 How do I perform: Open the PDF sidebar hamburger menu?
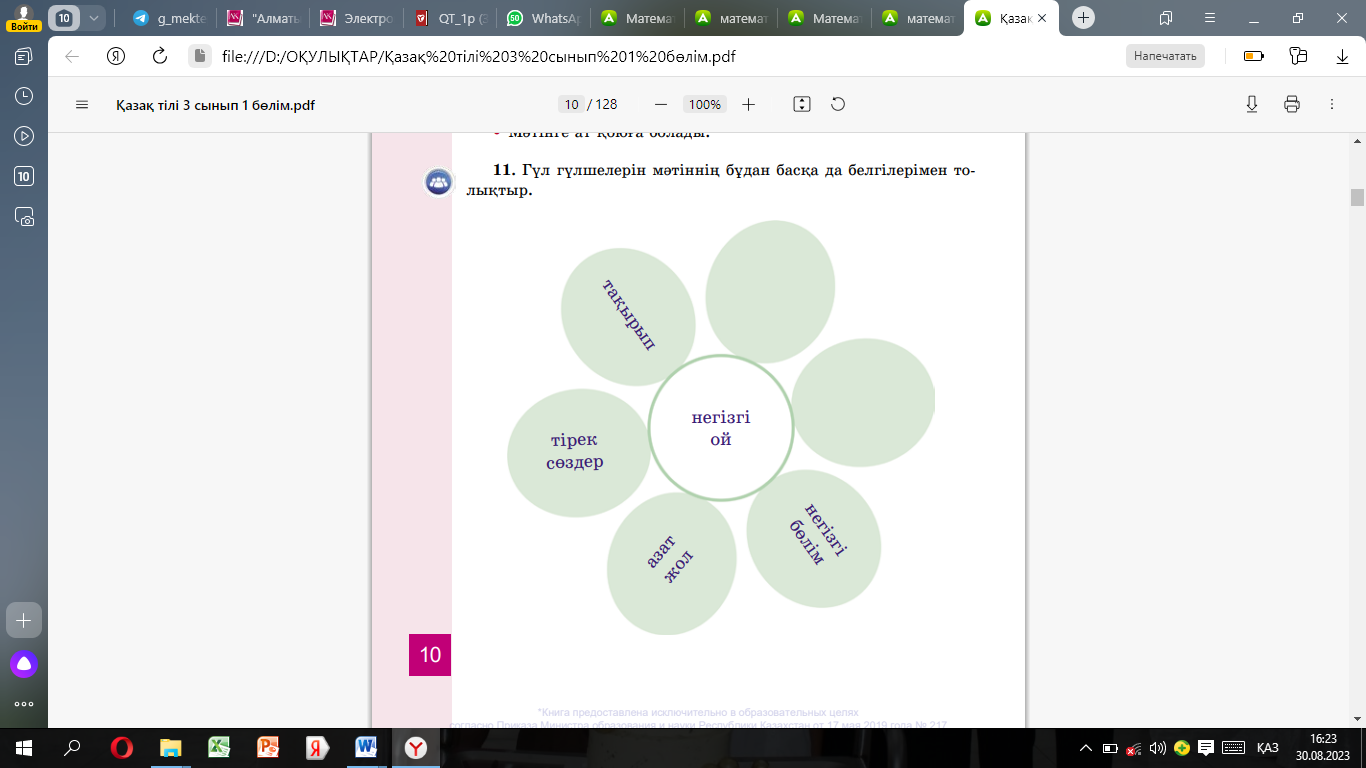point(82,104)
